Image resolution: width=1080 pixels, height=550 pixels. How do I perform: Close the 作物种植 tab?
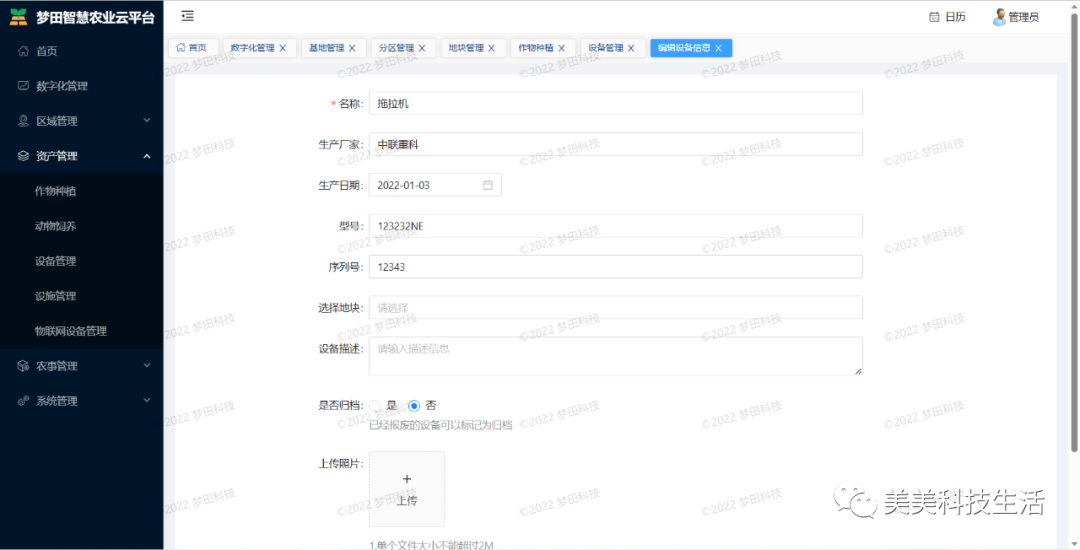[x=561, y=48]
